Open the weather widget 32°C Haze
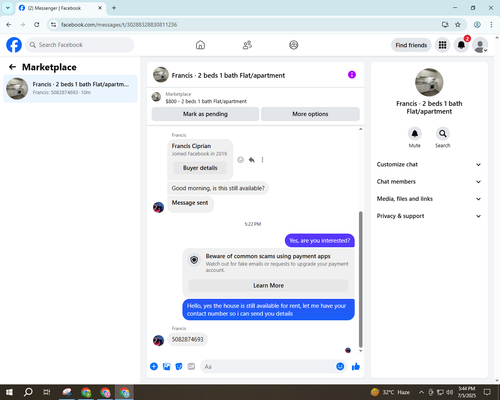Image resolution: width=500 pixels, height=400 pixels. 390,392
